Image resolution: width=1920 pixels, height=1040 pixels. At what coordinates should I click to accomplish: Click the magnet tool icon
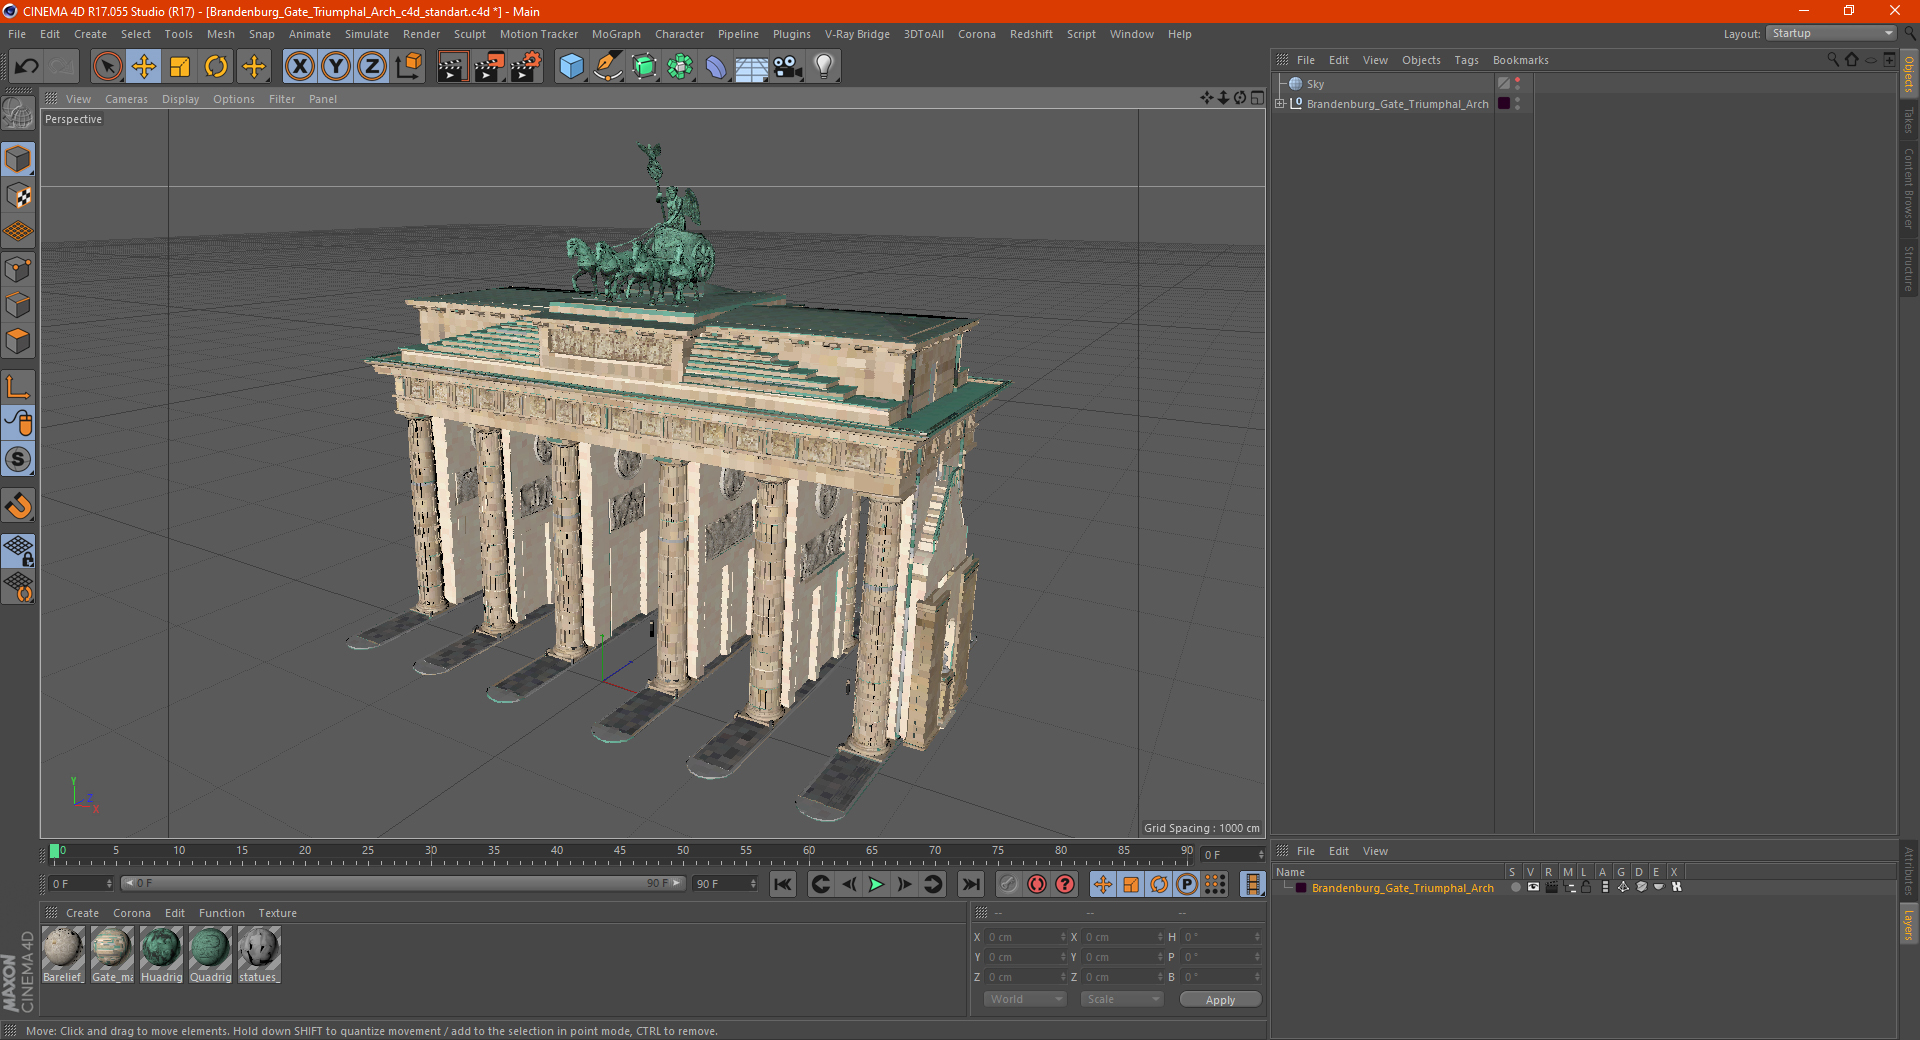18,506
